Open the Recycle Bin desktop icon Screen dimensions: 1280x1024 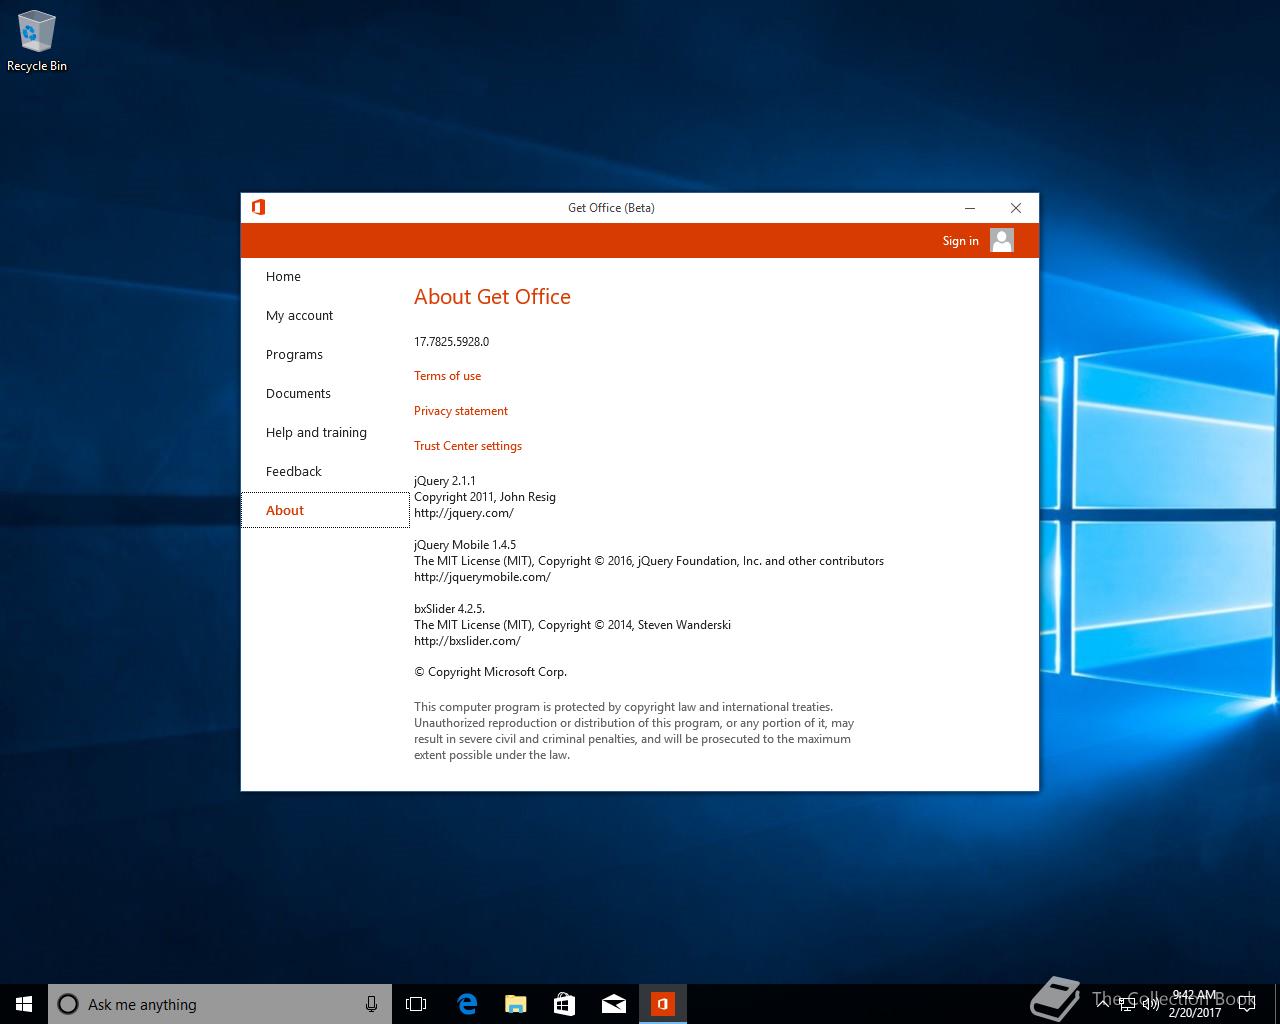point(37,42)
